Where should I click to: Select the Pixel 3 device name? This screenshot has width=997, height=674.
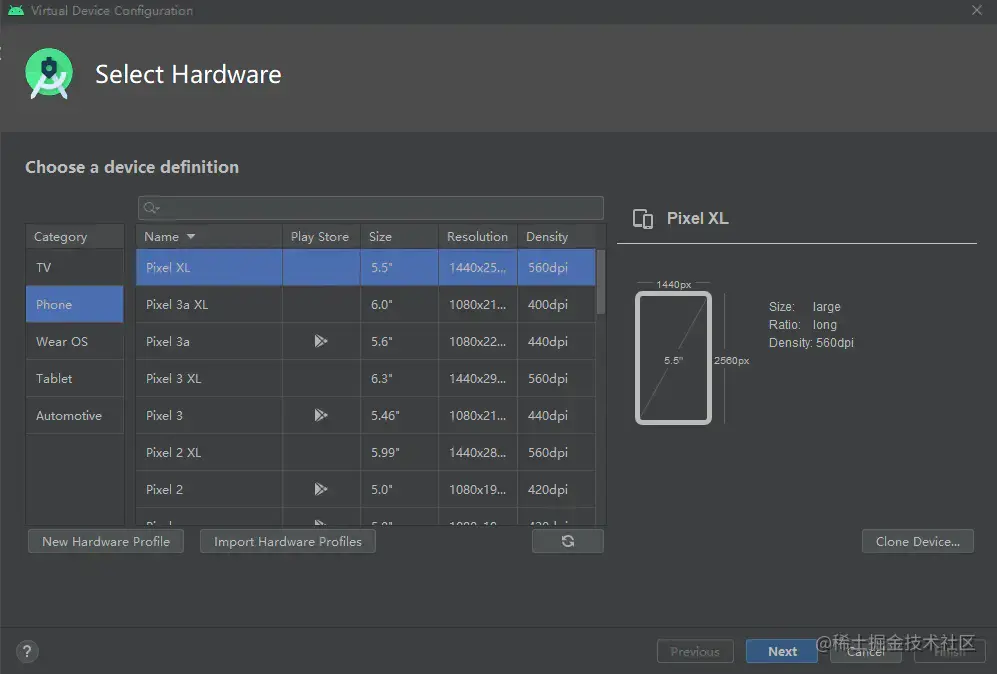click(164, 415)
